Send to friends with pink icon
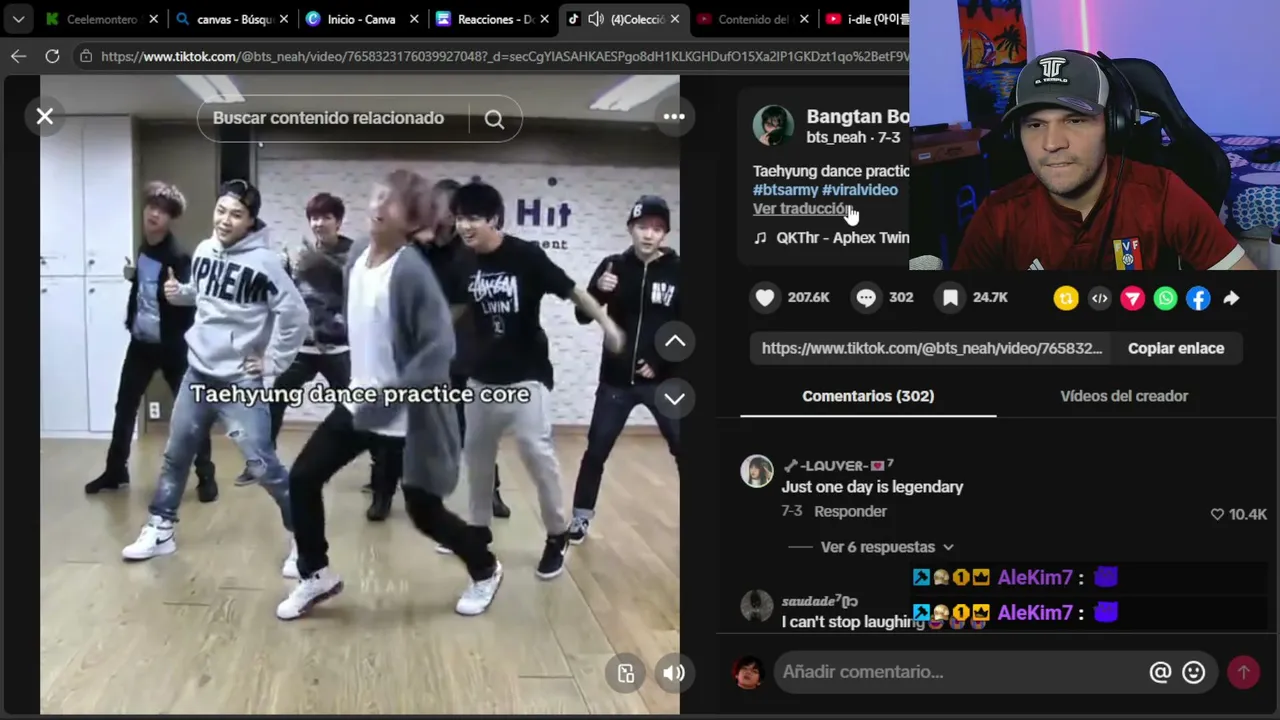The height and width of the screenshot is (720, 1280). coord(1132,298)
